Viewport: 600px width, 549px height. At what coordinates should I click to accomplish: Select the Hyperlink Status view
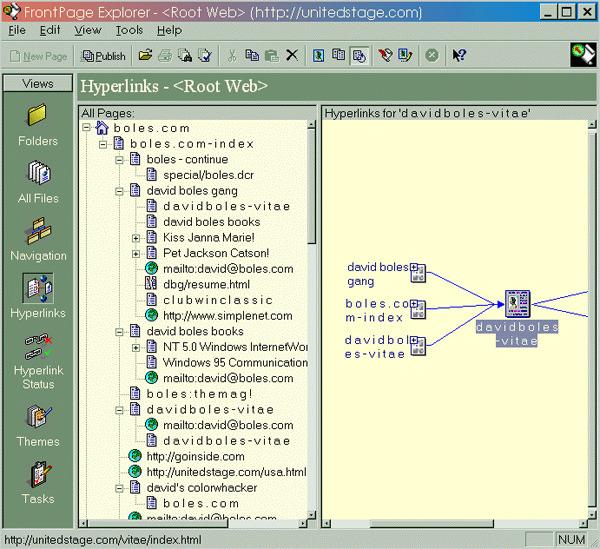pyautogui.click(x=38, y=361)
